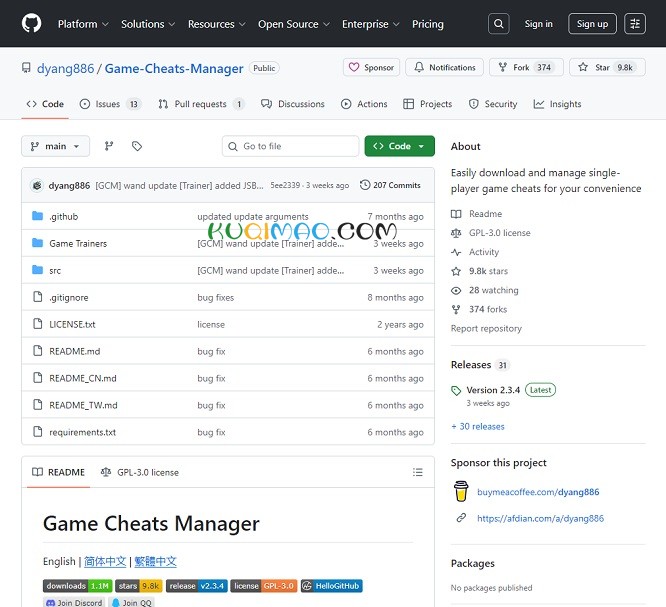This screenshot has height=607, width=666.
Task: Open the README outline list icon
Action: tap(418, 472)
